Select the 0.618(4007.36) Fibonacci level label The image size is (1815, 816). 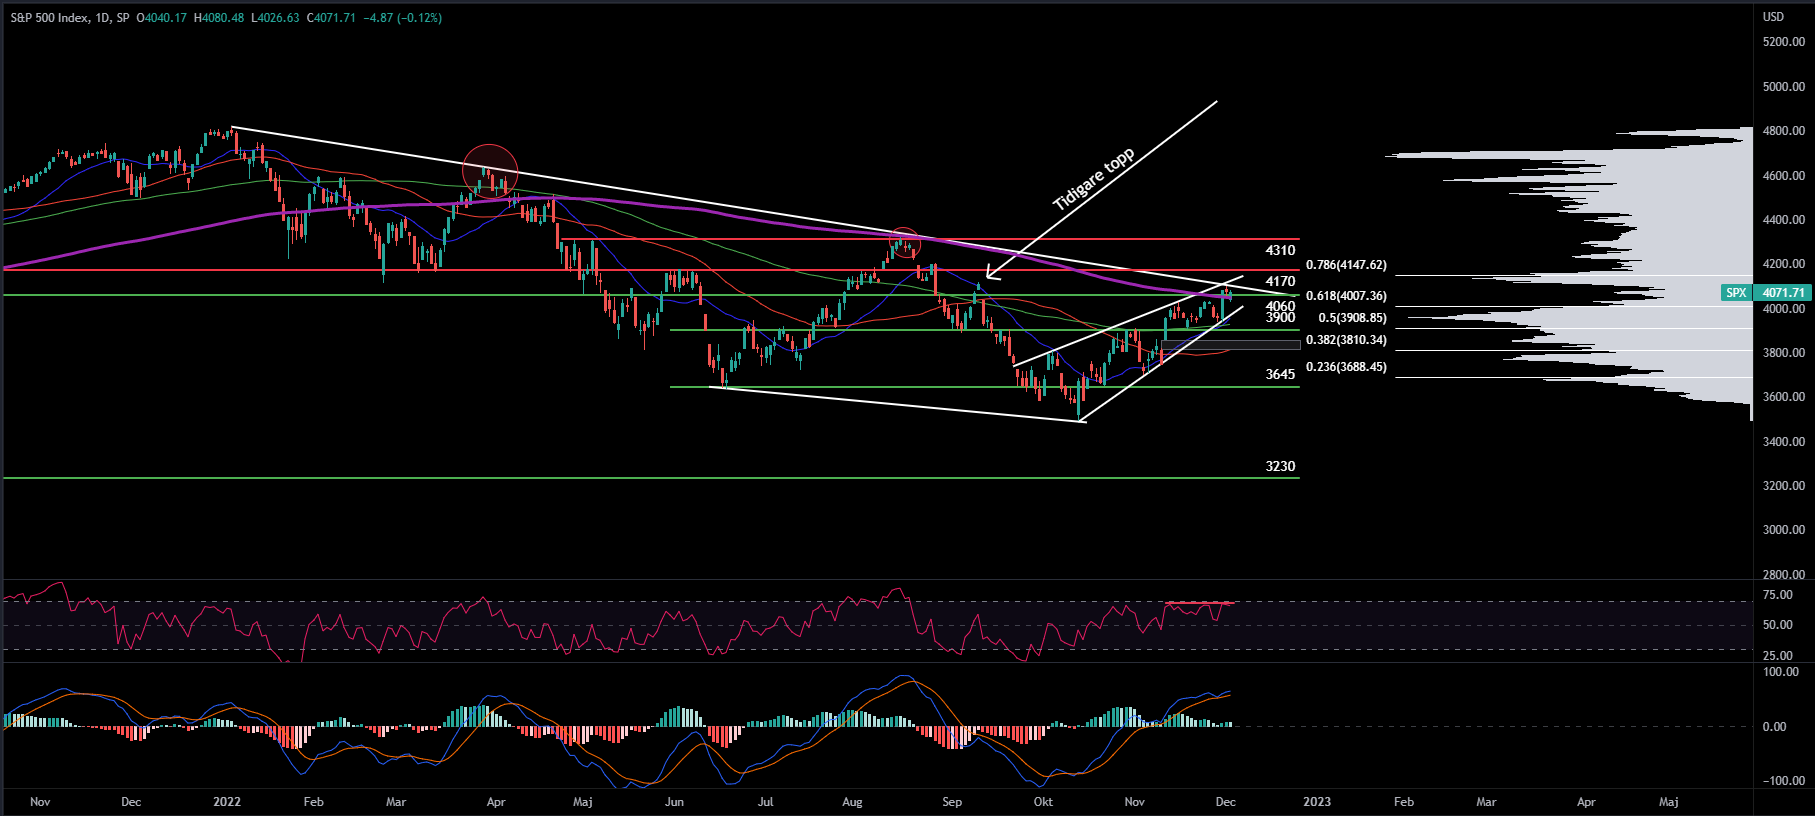1346,296
